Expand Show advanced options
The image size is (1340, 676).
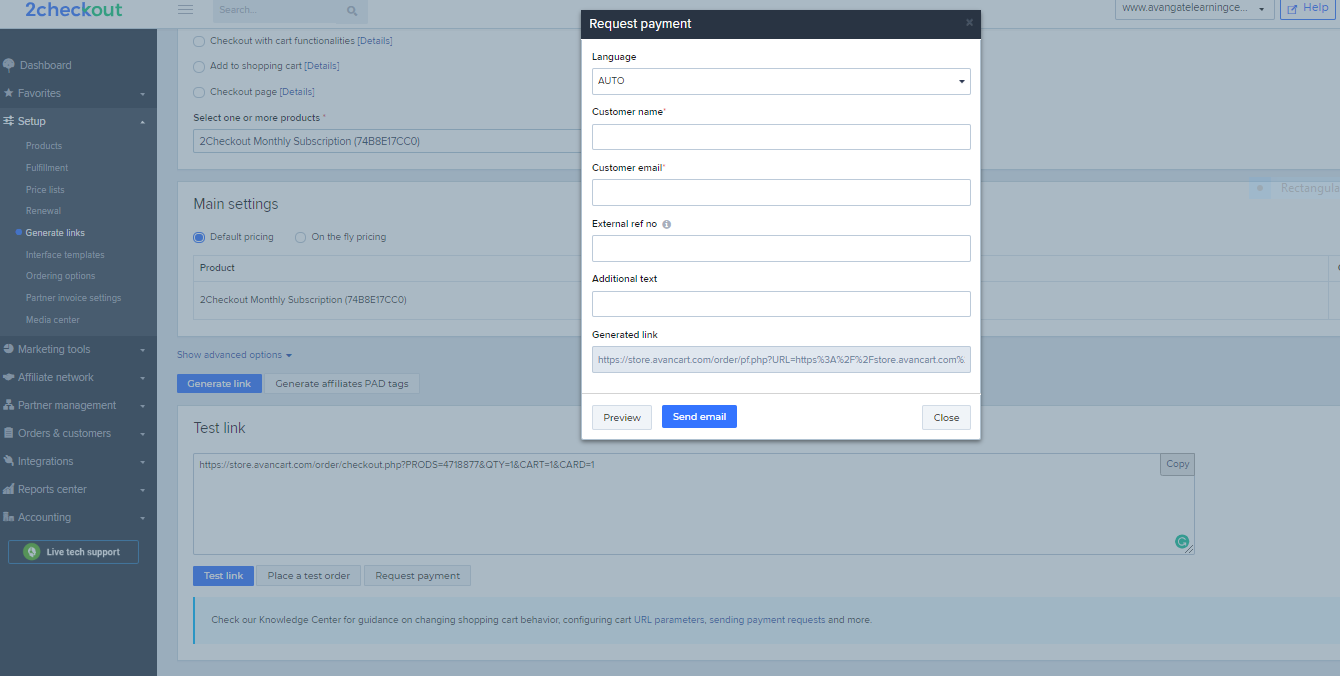234,355
